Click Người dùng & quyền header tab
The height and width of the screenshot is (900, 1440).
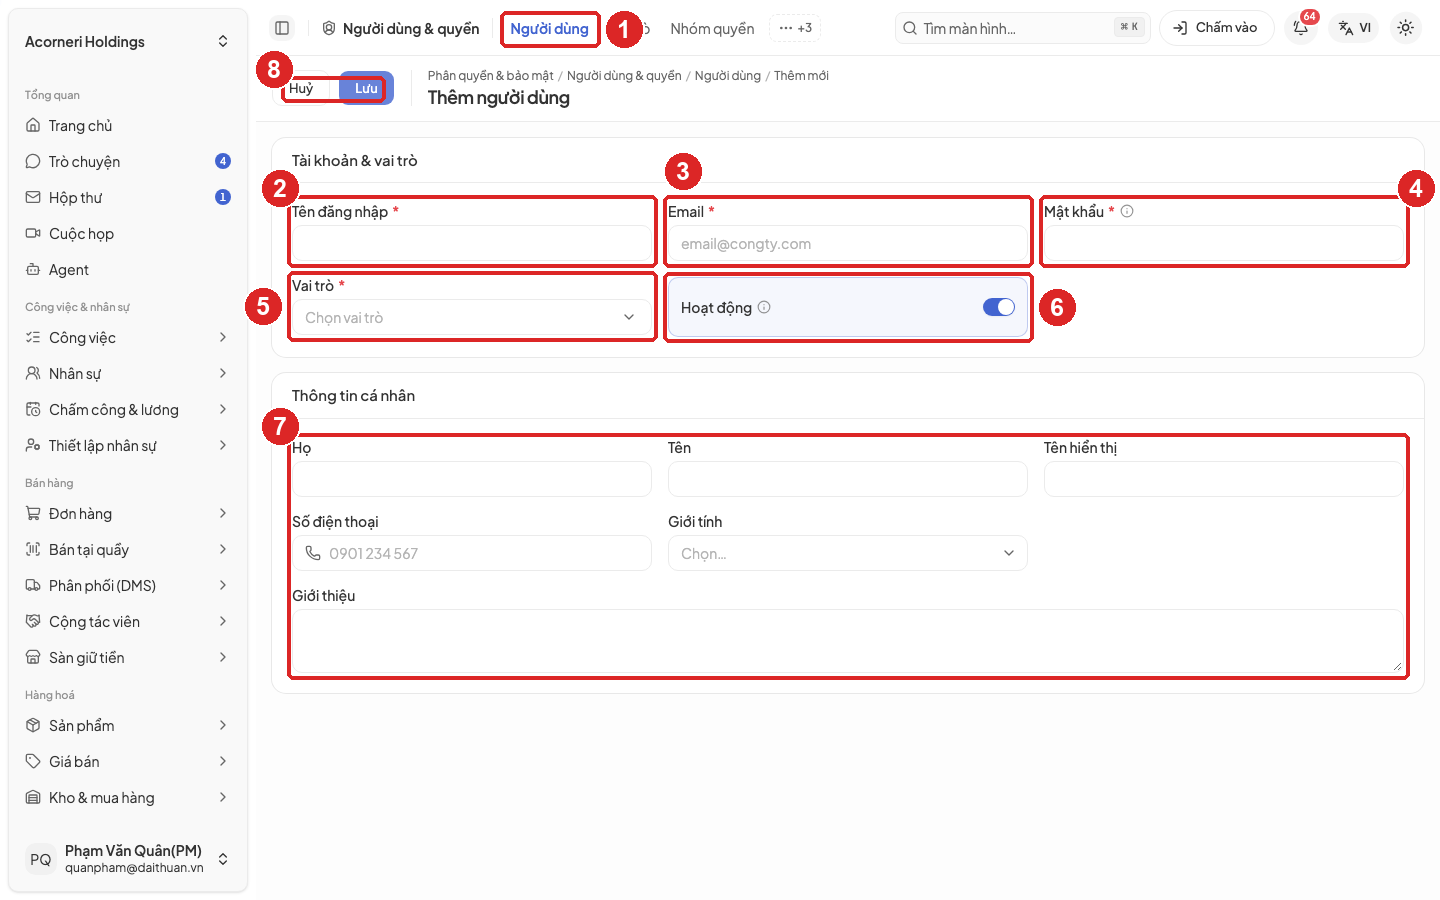click(x=400, y=29)
